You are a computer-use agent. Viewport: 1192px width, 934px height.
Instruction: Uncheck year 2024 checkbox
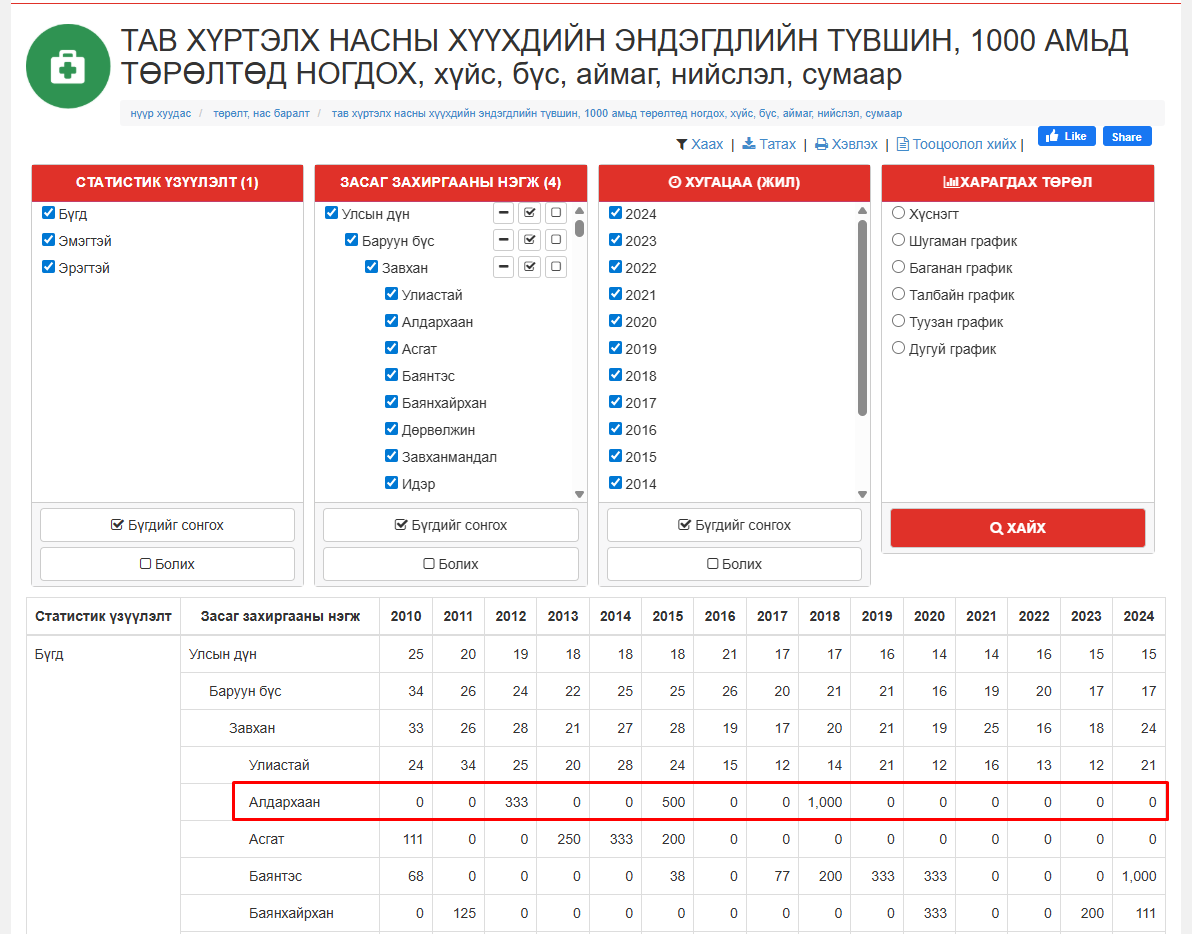click(x=616, y=213)
